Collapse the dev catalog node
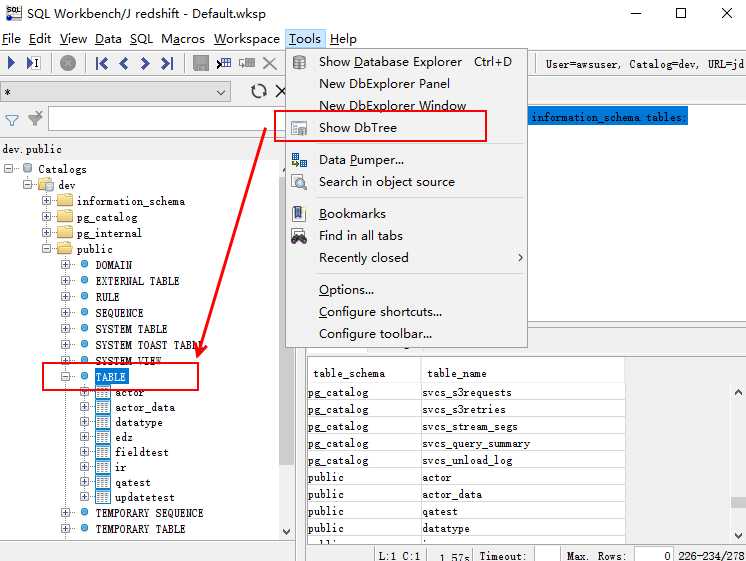This screenshot has width=746, height=561. click(x=27, y=184)
